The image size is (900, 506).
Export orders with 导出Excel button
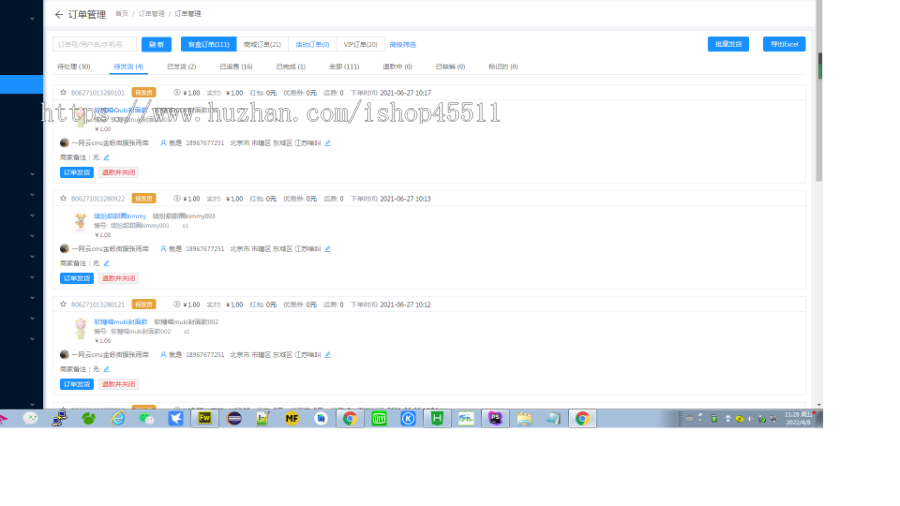coord(784,44)
